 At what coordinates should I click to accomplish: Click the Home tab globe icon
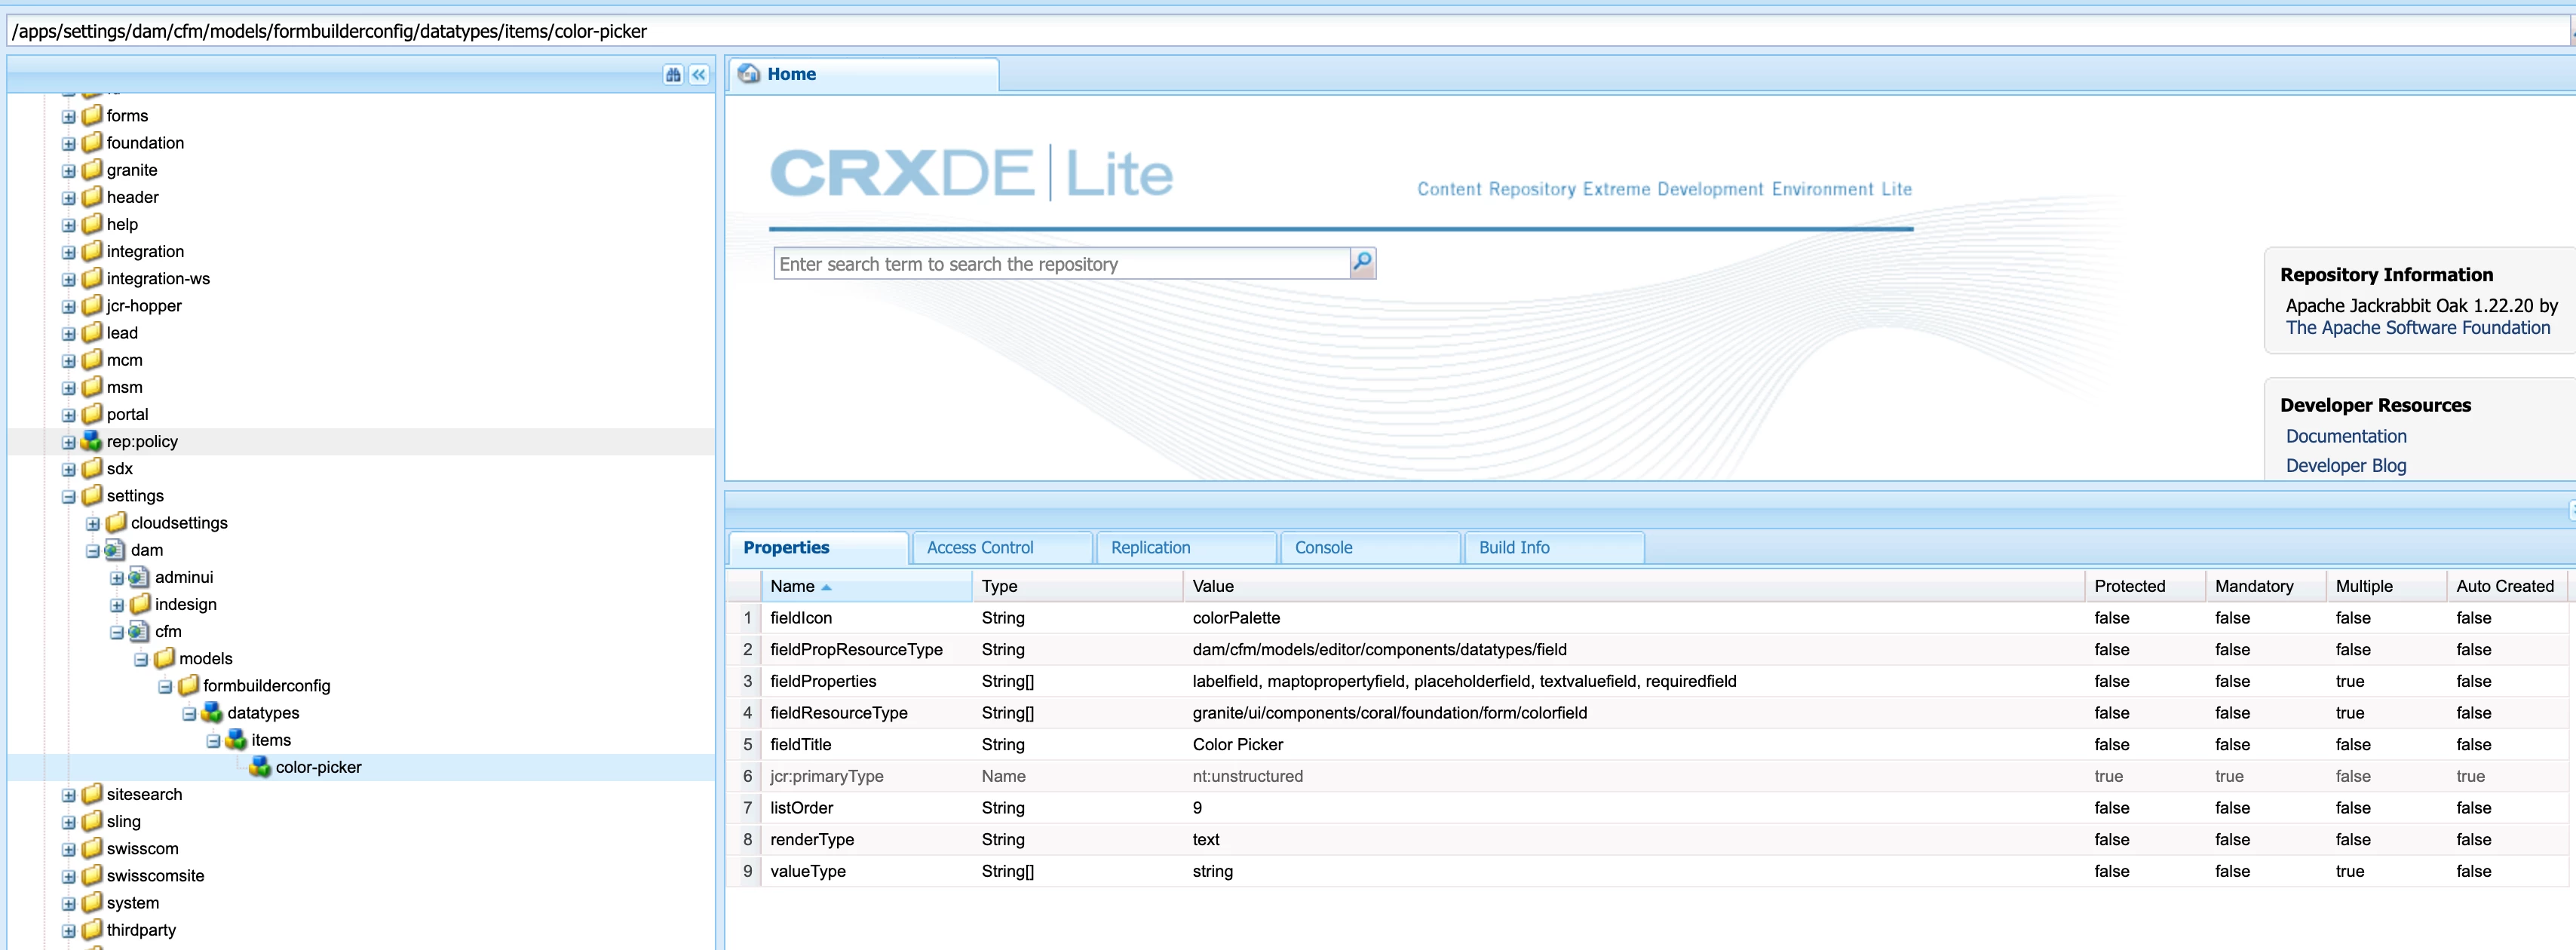click(x=749, y=74)
